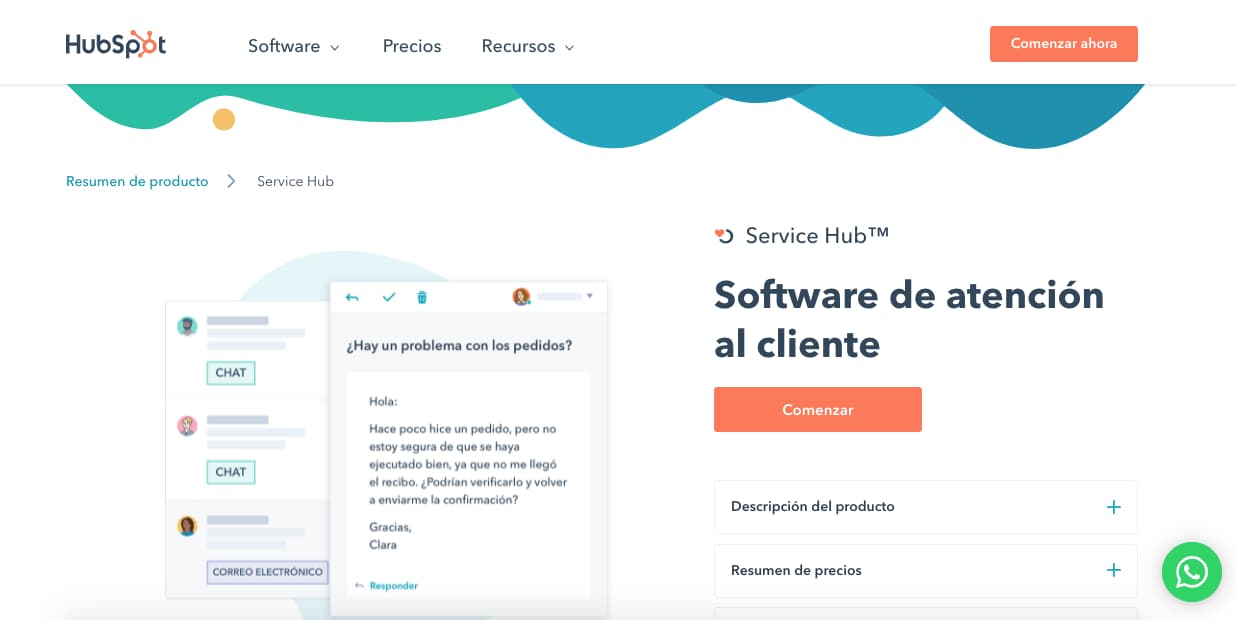This screenshot has width=1236, height=620.
Task: Click the Service Hub heart-loop icon
Action: pyautogui.click(x=724, y=235)
